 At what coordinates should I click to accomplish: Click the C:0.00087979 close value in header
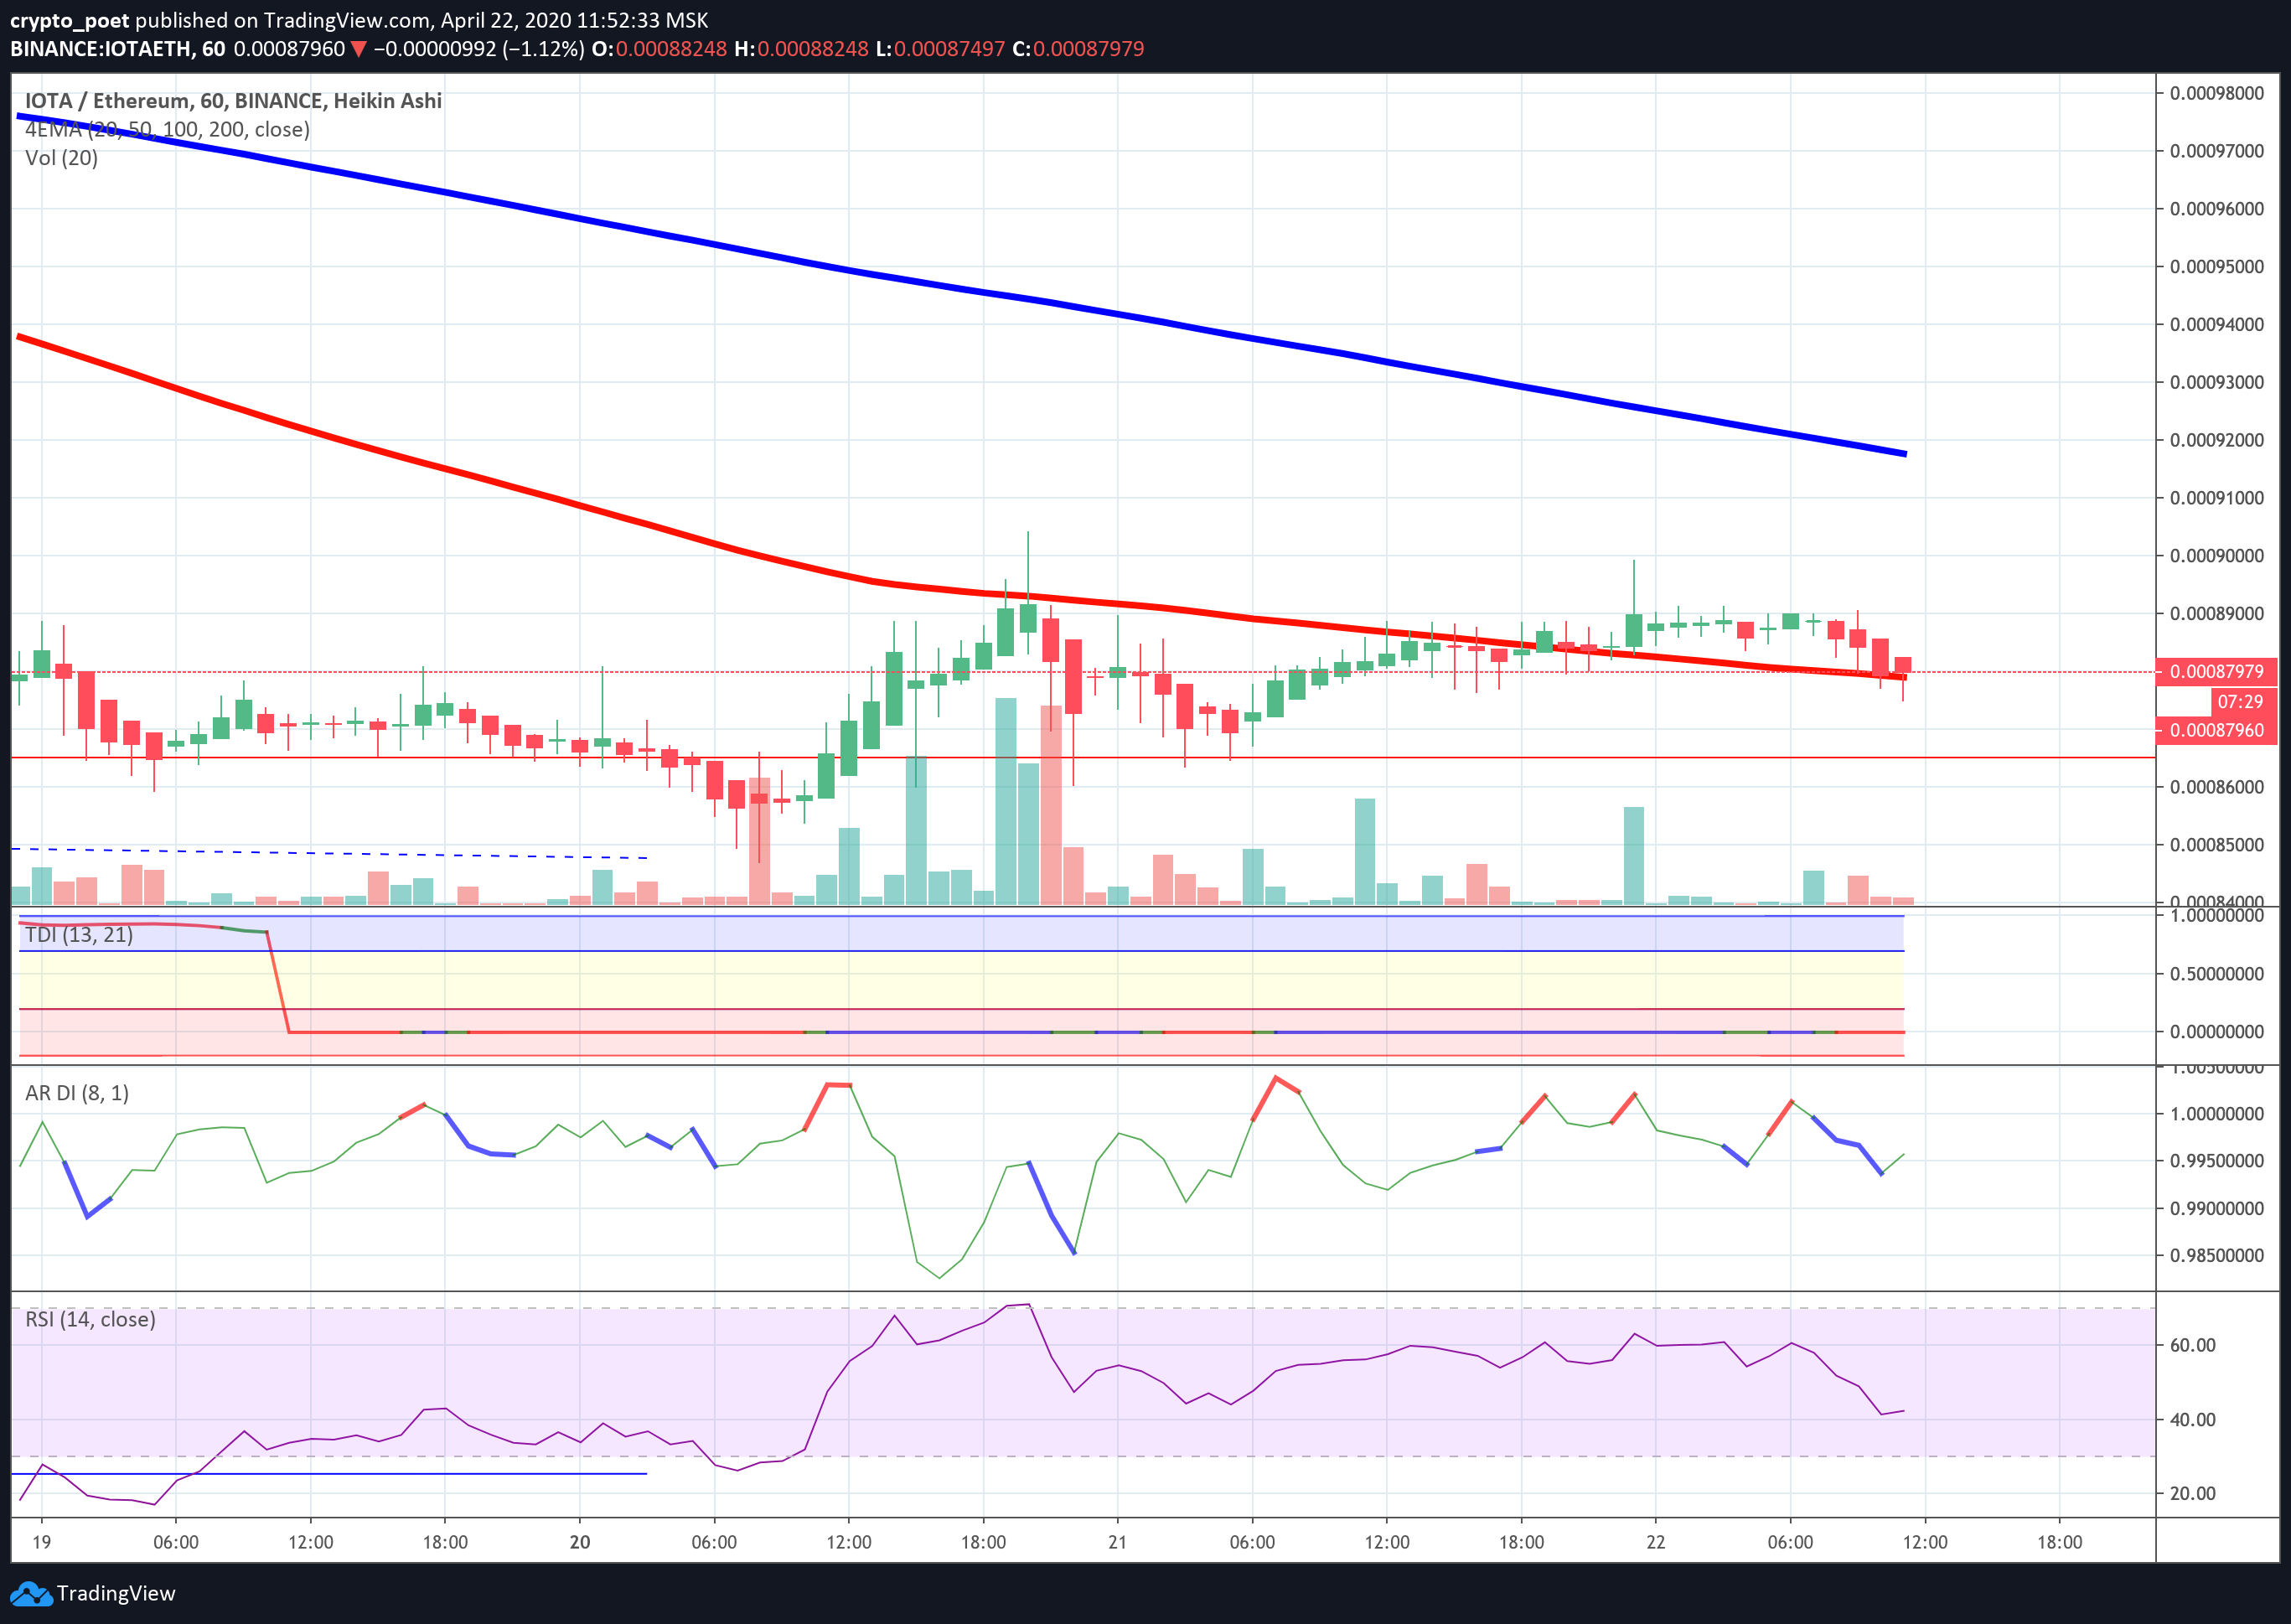[1078, 49]
